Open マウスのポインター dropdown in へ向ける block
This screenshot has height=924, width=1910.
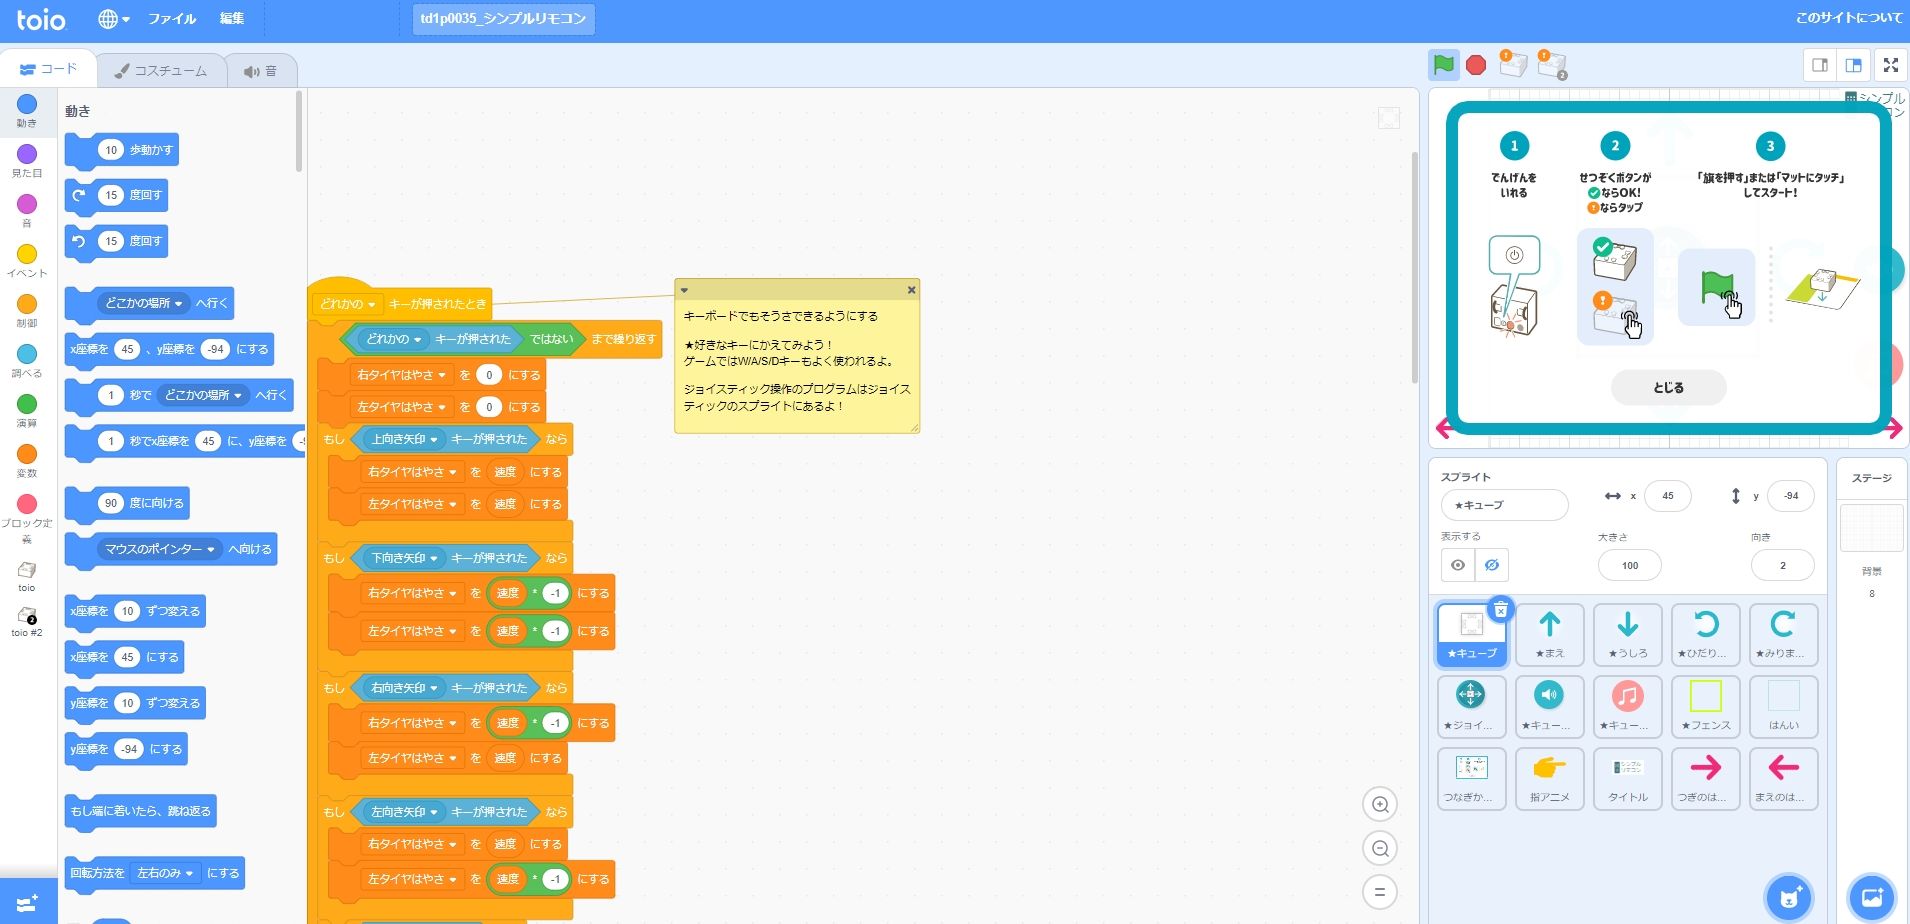tap(160, 549)
